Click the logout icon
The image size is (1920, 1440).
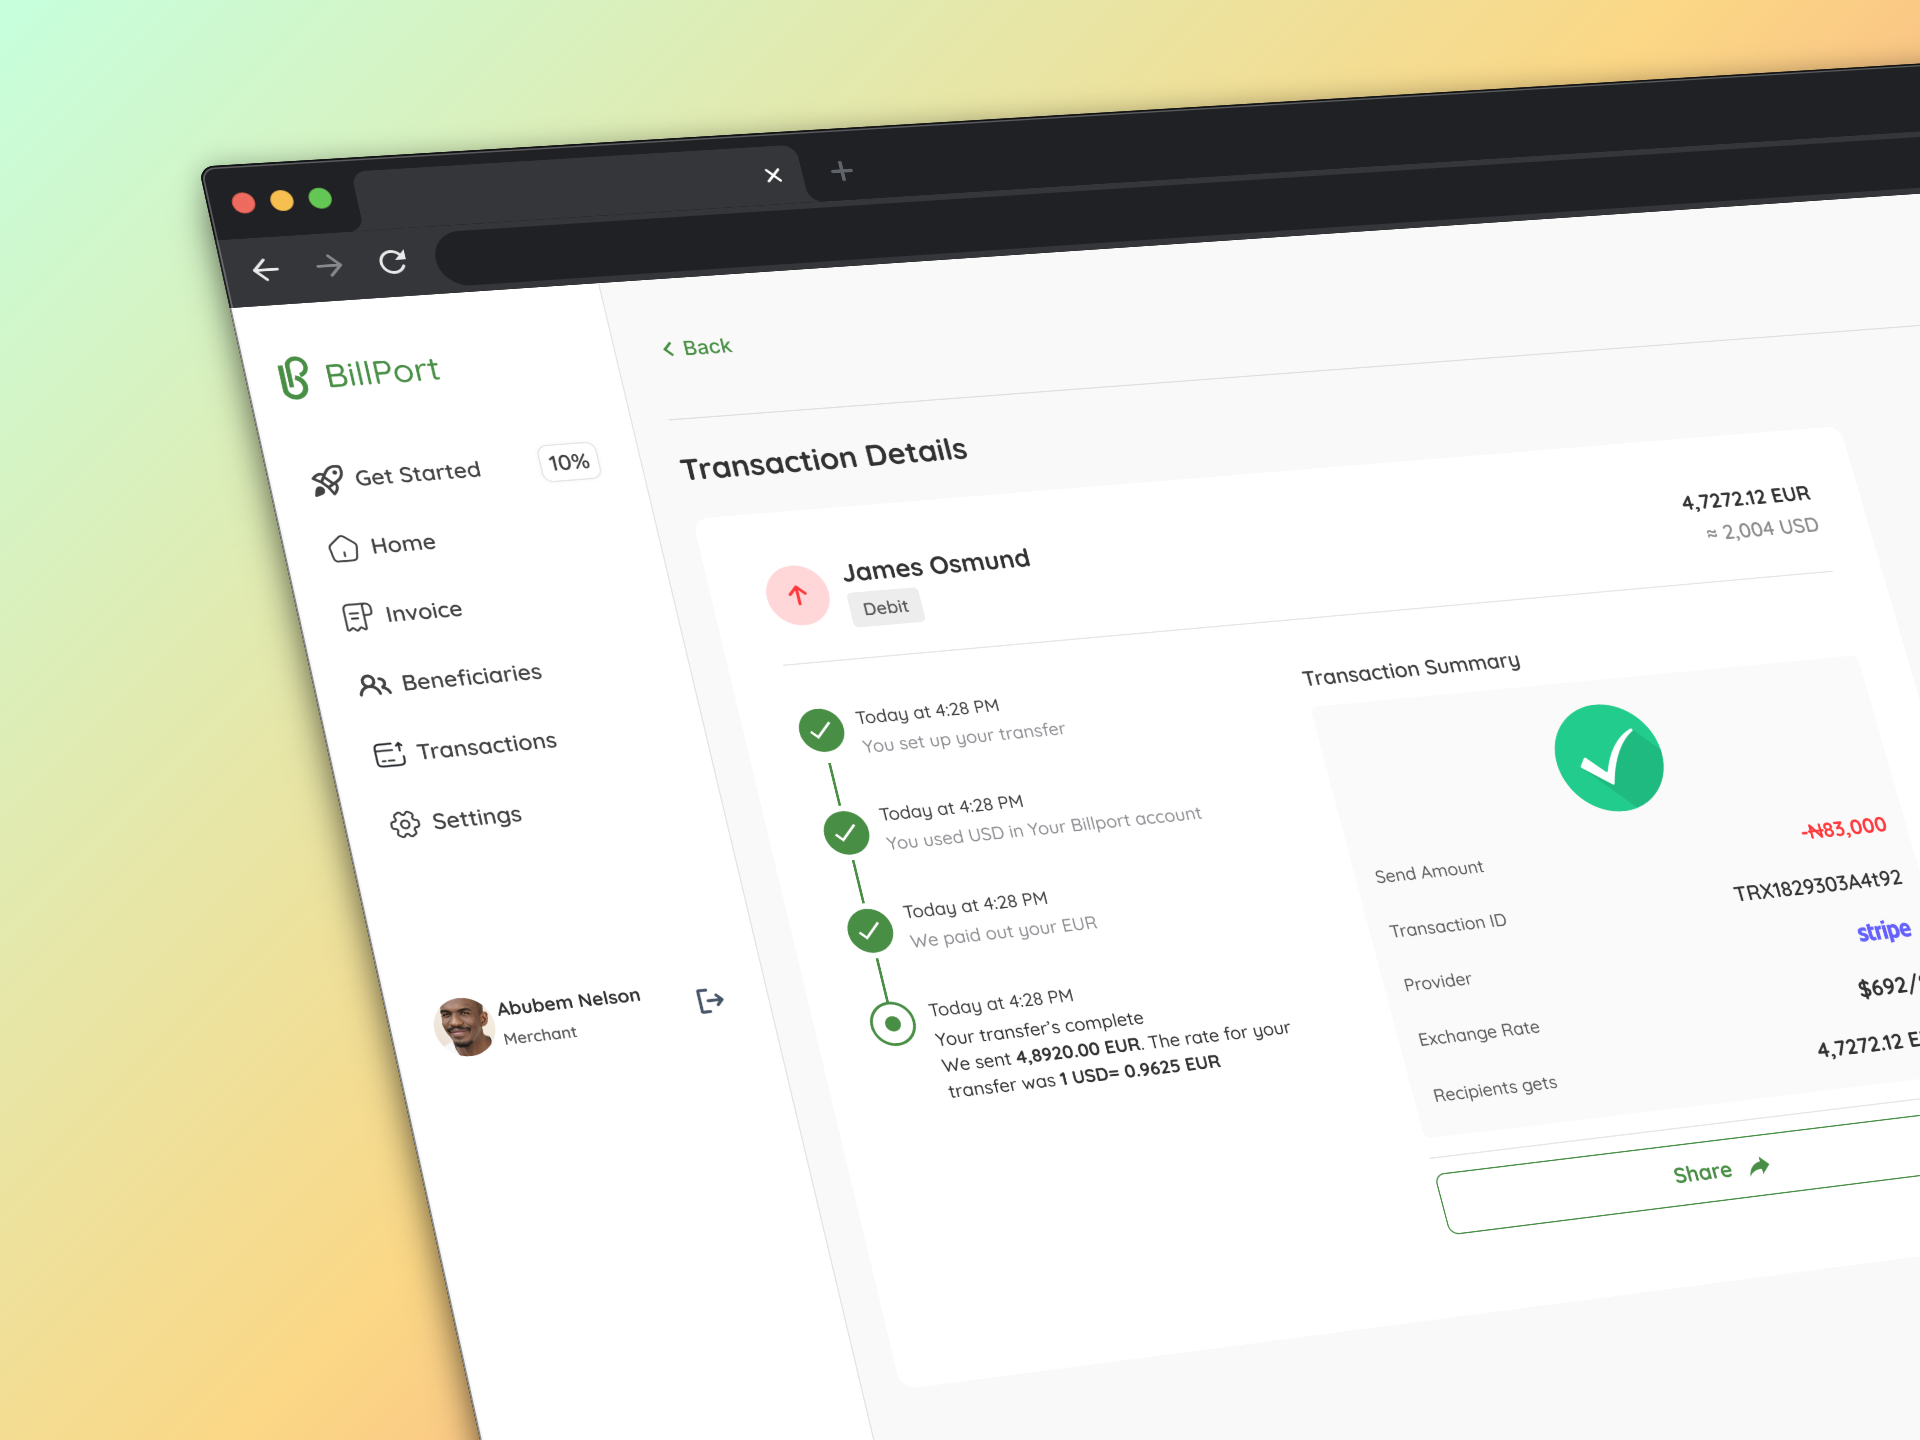click(710, 1000)
